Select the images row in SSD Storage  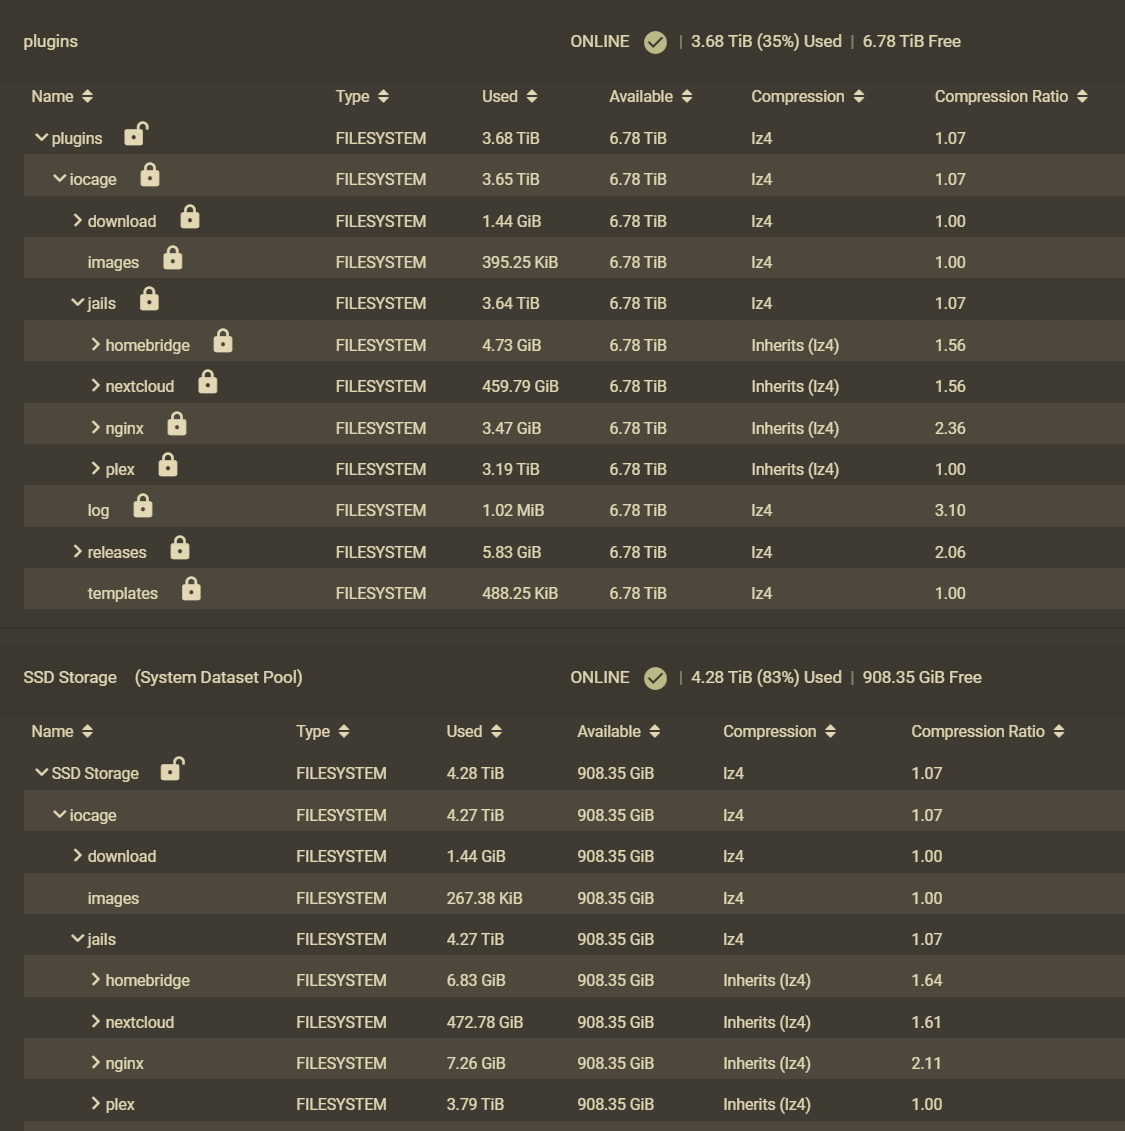pyautogui.click(x=113, y=898)
